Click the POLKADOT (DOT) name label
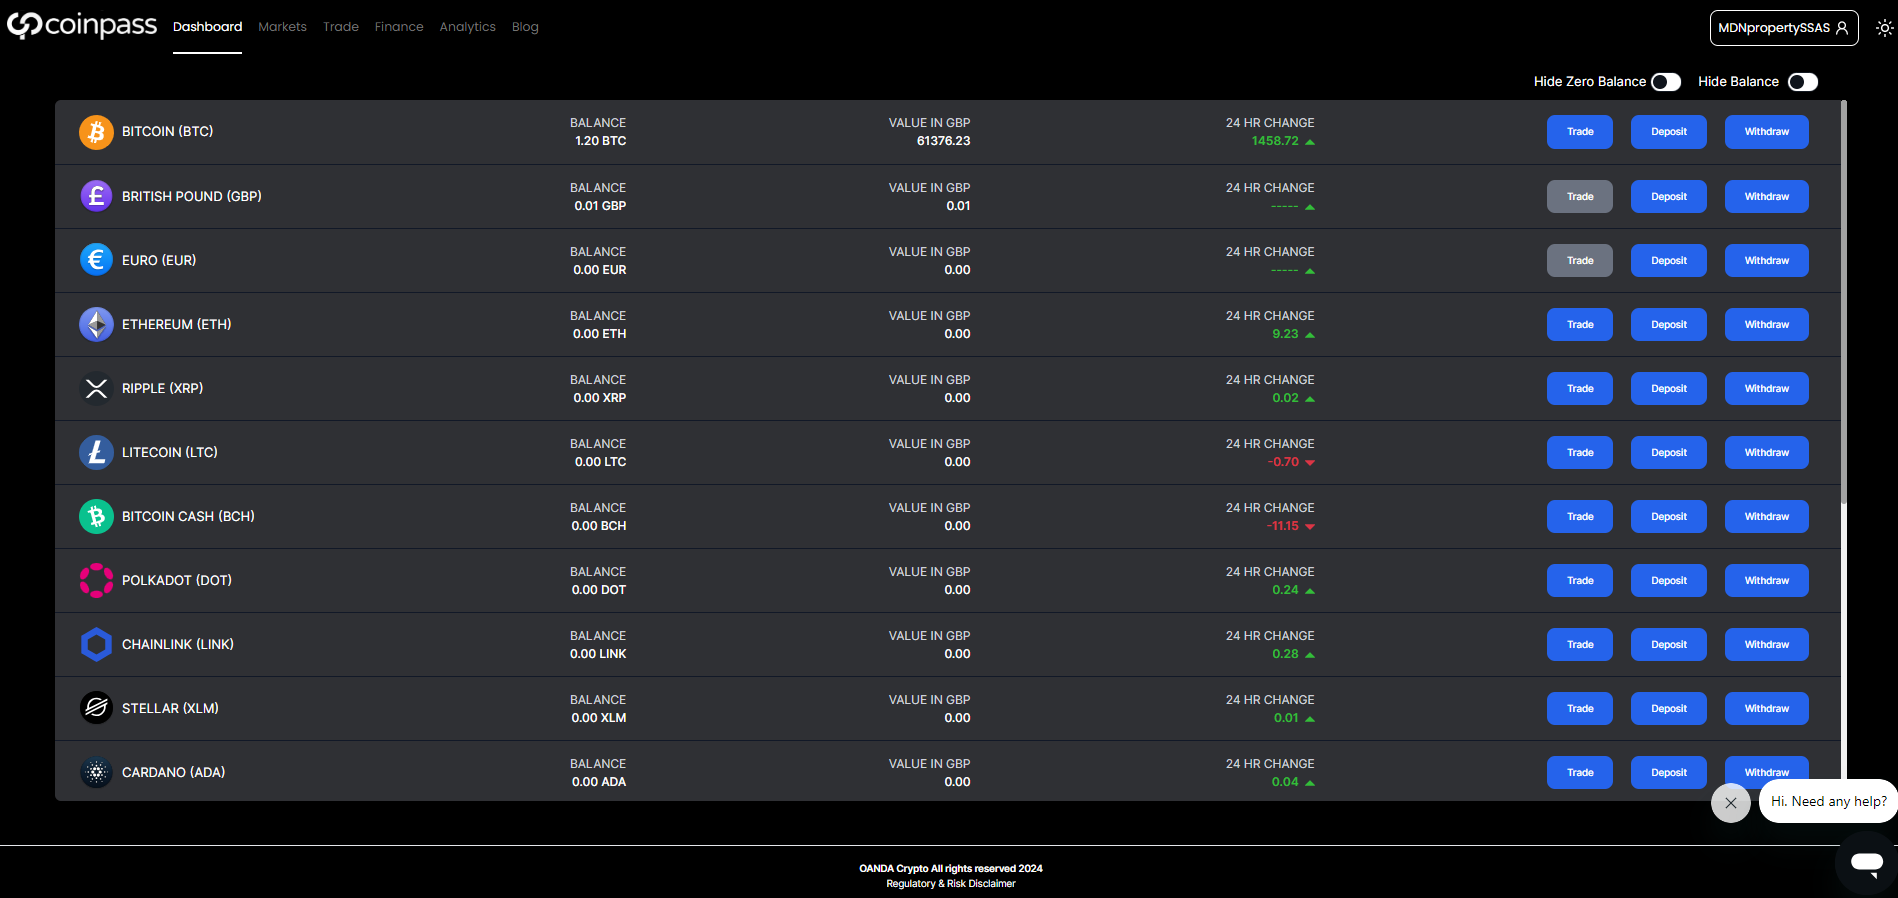1898x898 pixels. (177, 580)
